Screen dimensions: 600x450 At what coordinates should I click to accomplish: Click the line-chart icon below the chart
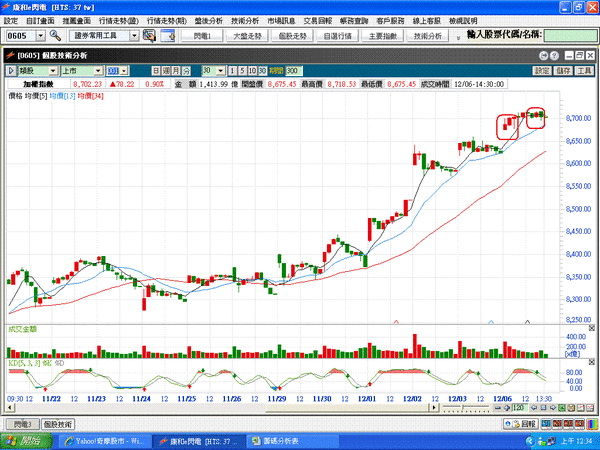pyautogui.click(x=581, y=408)
